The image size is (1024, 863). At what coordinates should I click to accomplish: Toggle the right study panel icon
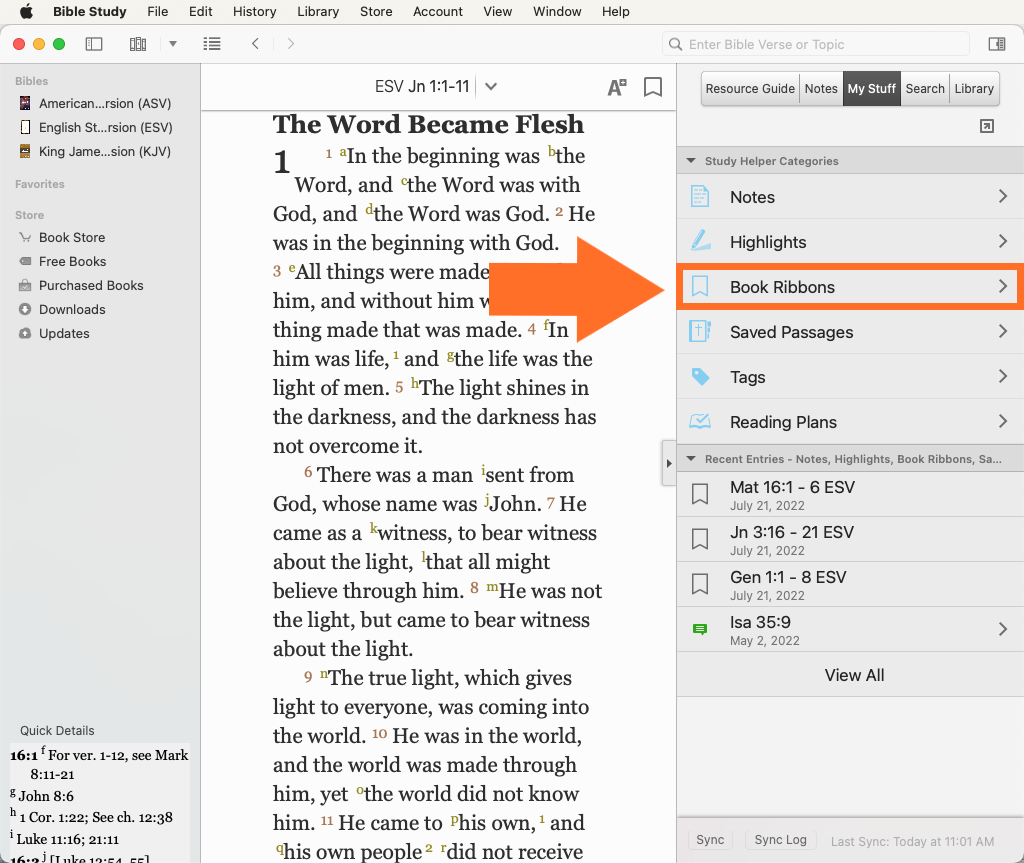pyautogui.click(x=996, y=44)
